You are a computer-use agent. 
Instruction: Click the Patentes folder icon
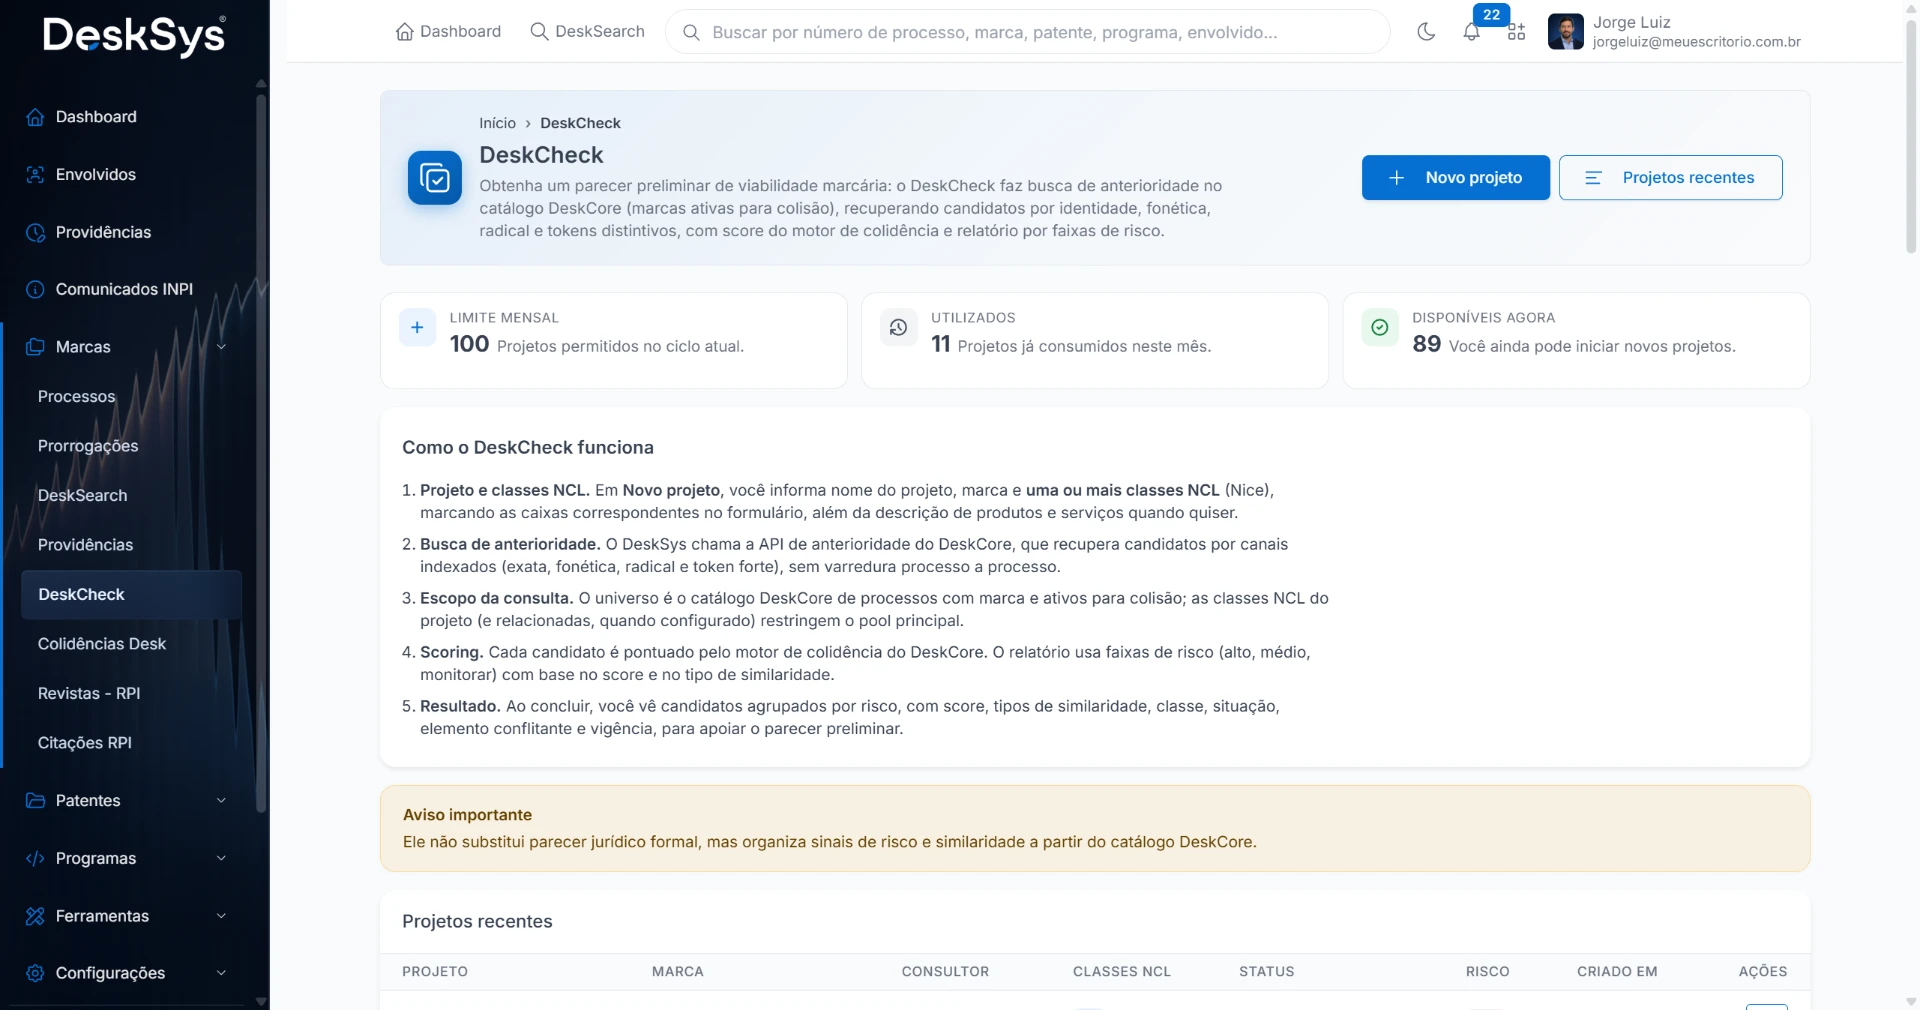pos(35,801)
